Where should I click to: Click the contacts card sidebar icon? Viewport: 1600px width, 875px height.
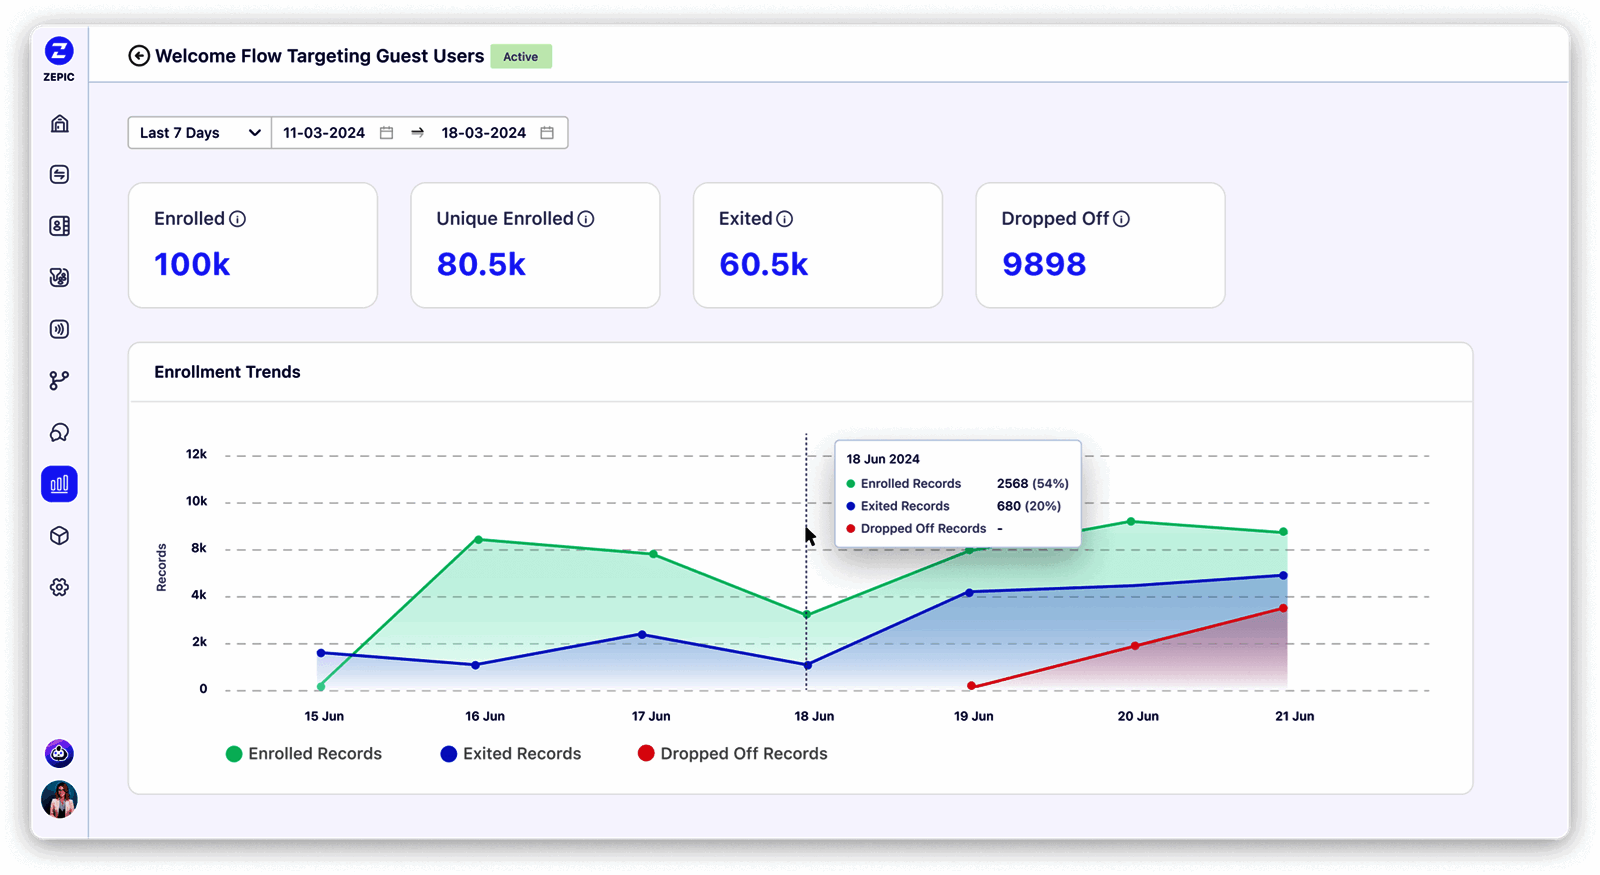(60, 226)
